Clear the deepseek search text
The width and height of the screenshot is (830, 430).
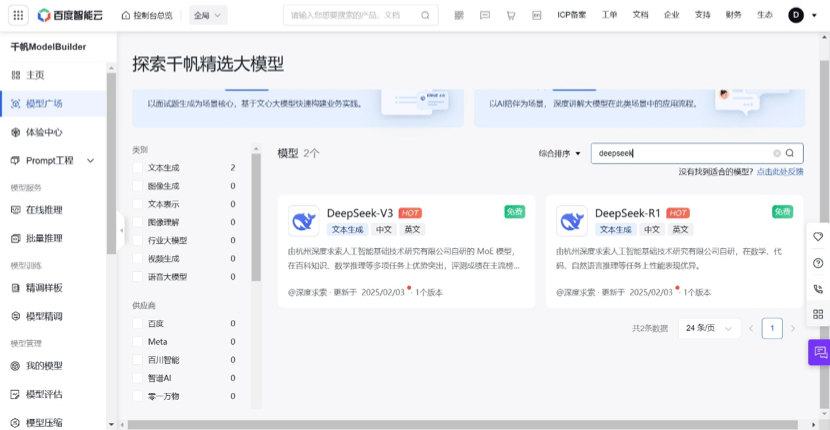[x=776, y=153]
